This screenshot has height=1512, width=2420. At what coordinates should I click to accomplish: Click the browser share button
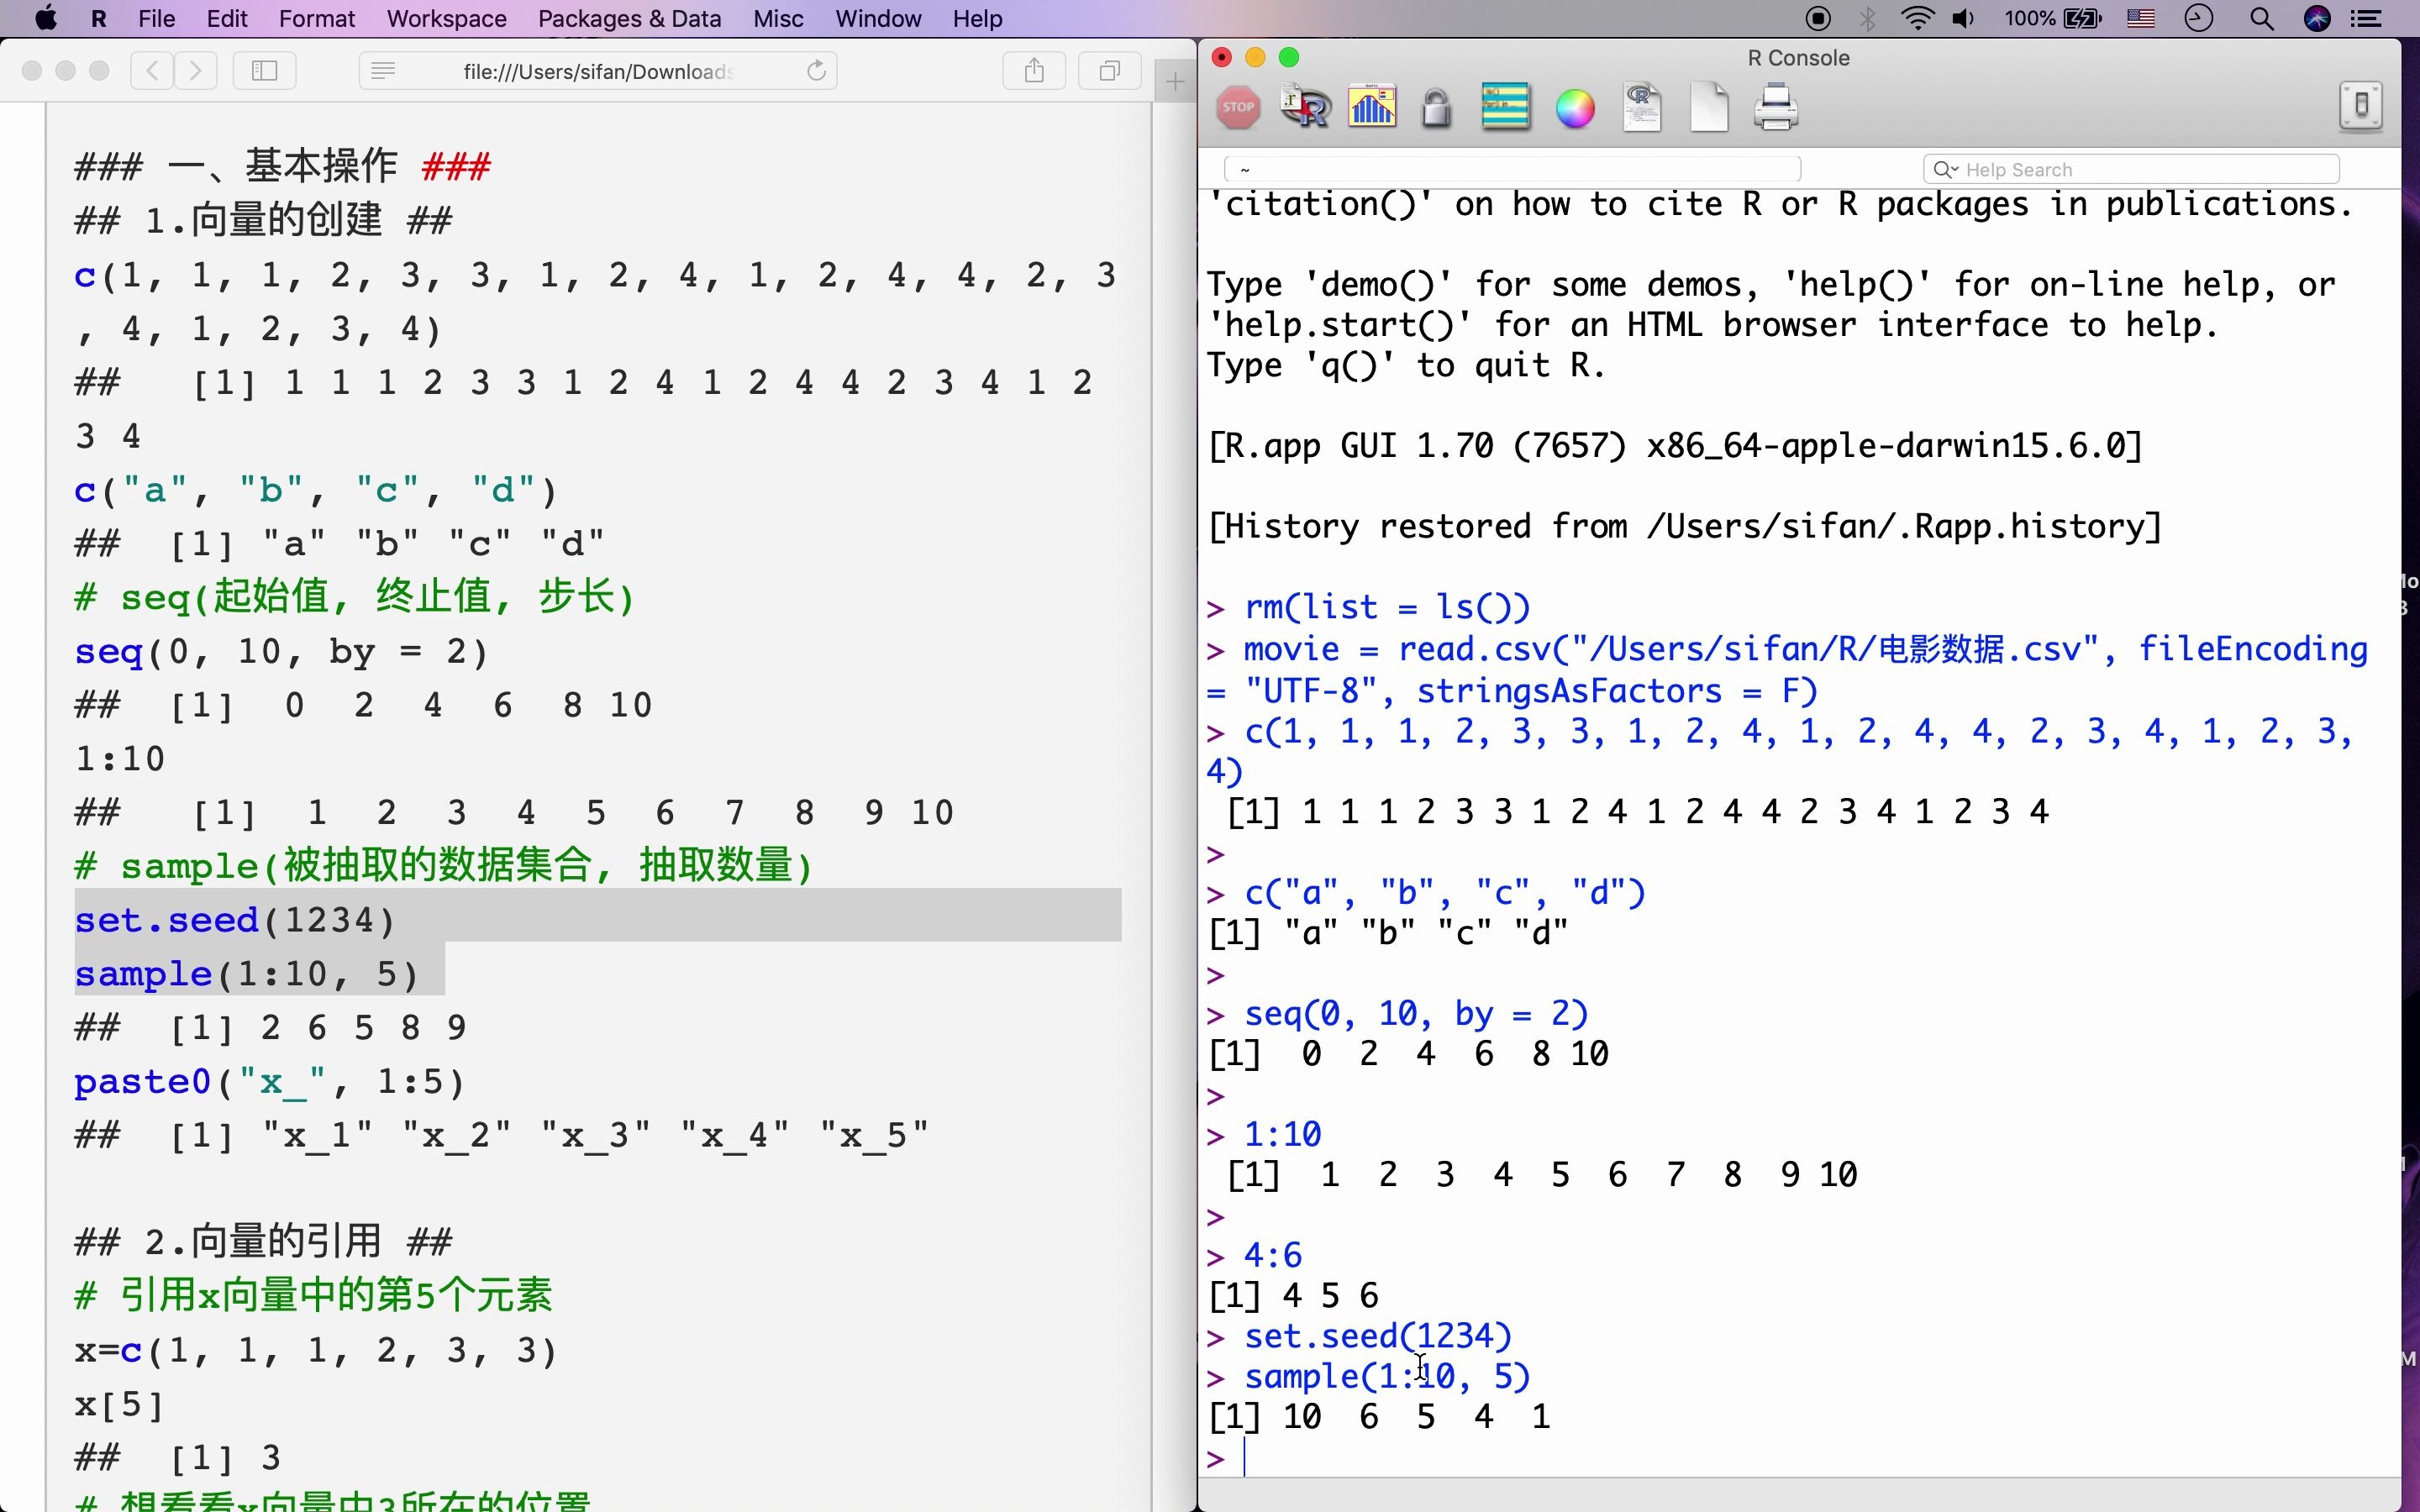pyautogui.click(x=1034, y=71)
